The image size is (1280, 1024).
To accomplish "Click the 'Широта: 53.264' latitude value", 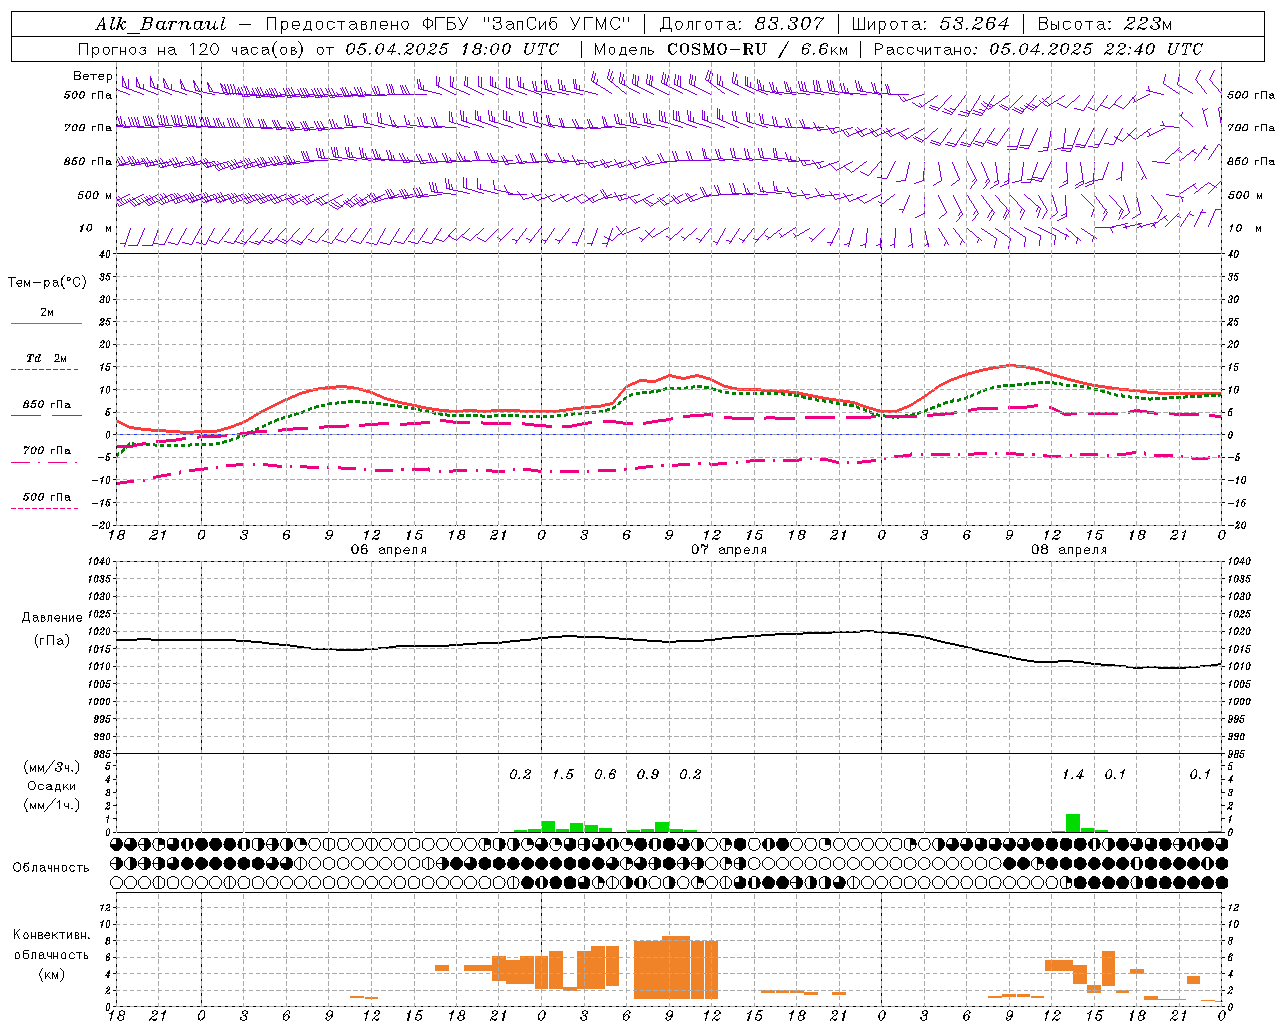I will coord(930,24).
